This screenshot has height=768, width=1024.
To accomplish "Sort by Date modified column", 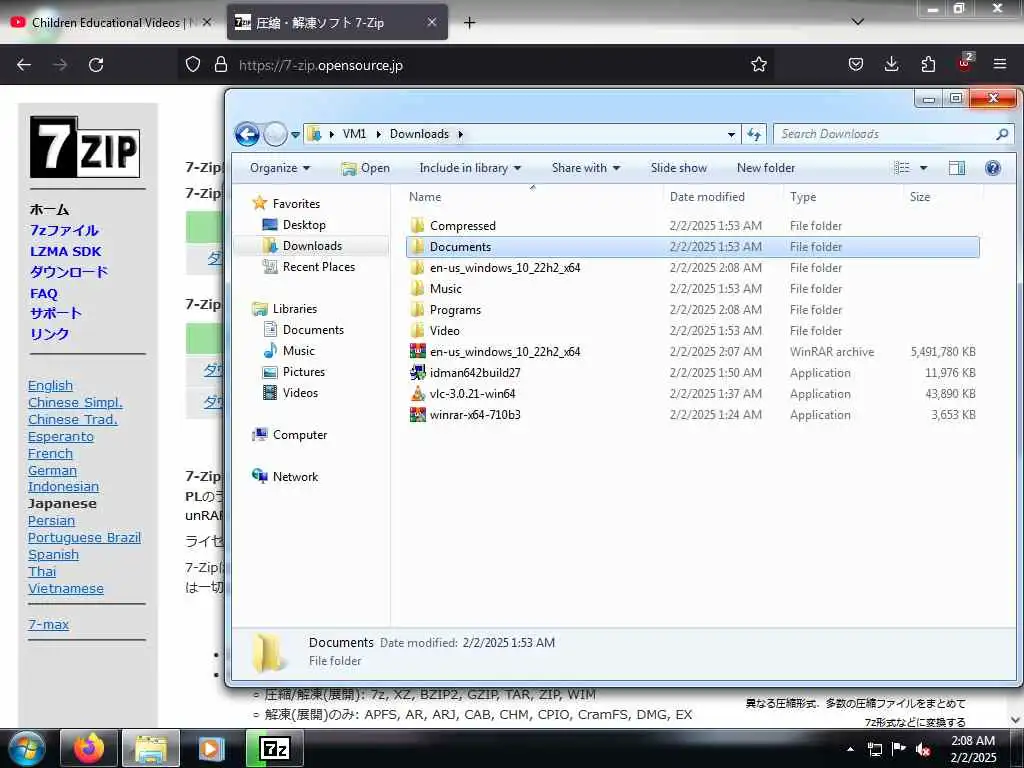I will [707, 197].
